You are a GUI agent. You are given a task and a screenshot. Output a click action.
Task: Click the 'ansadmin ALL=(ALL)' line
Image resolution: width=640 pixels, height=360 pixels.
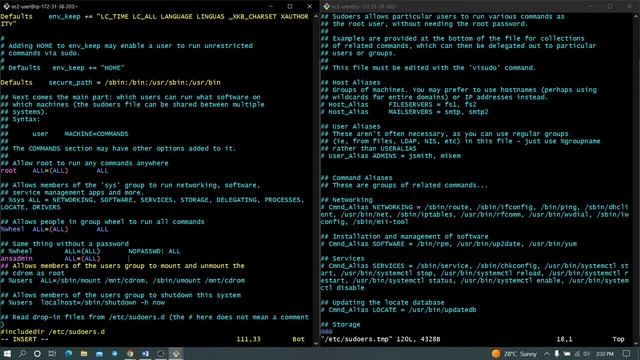click(50, 258)
